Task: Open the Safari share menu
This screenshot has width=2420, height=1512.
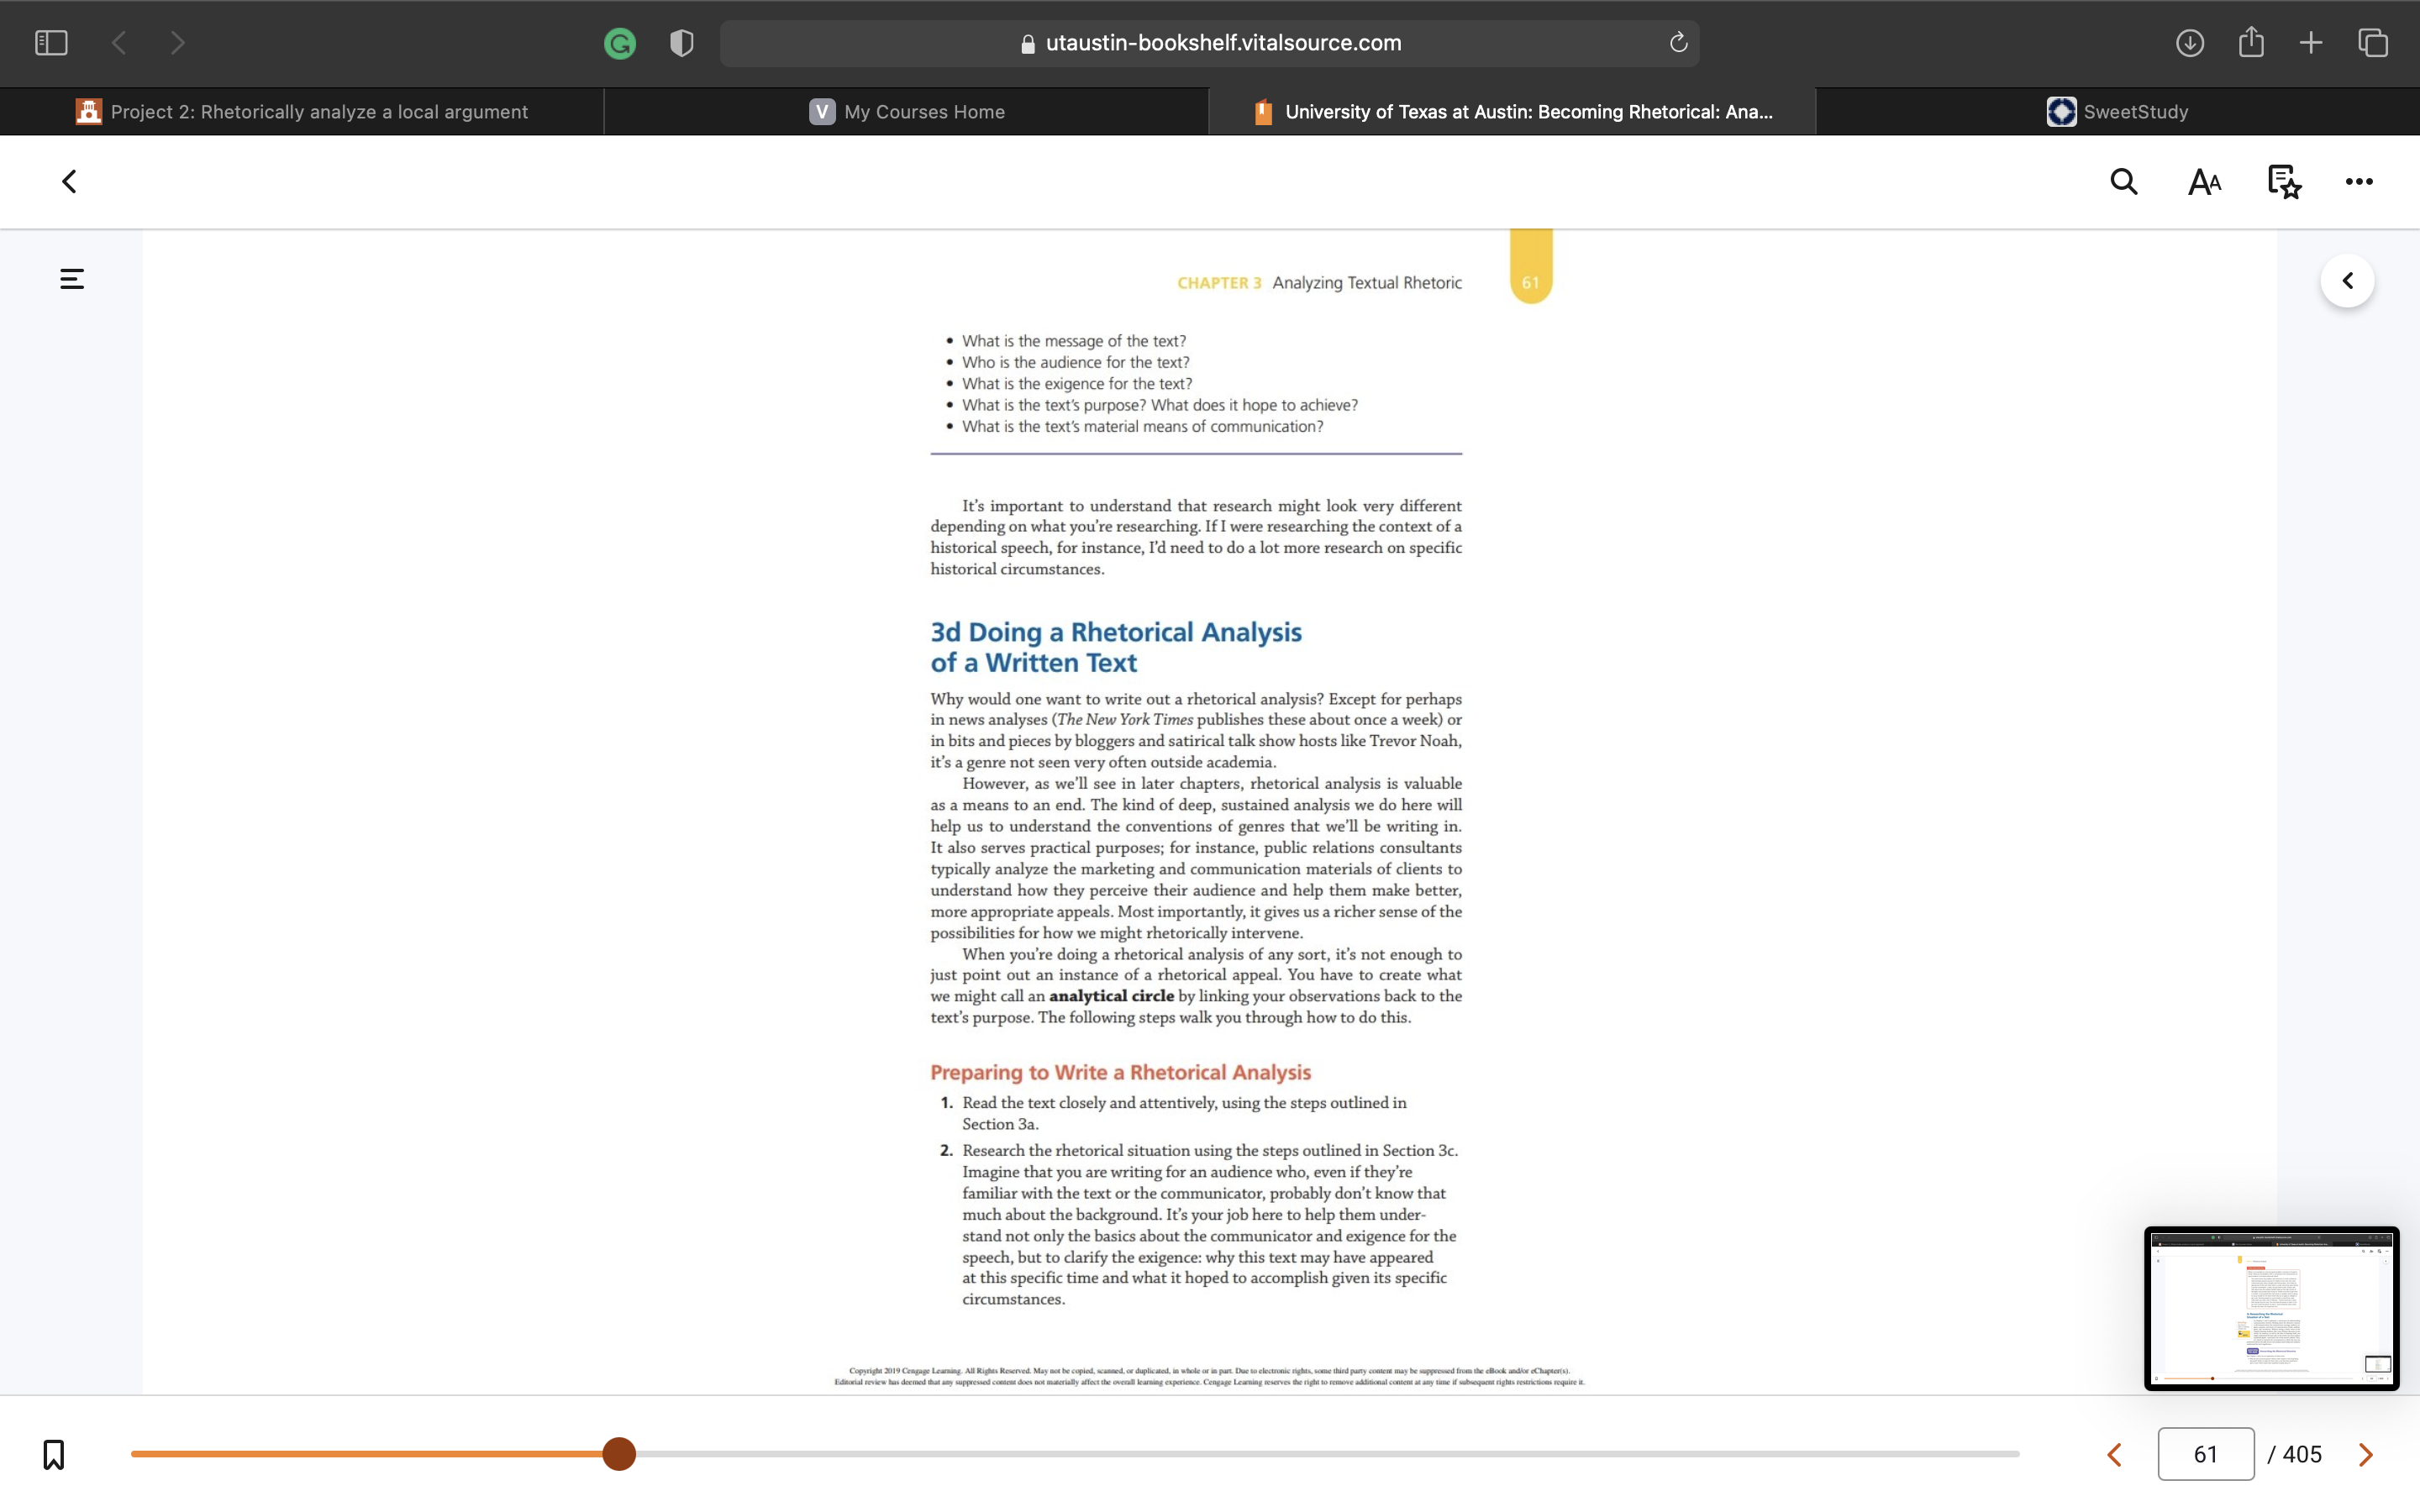Action: click(2251, 42)
